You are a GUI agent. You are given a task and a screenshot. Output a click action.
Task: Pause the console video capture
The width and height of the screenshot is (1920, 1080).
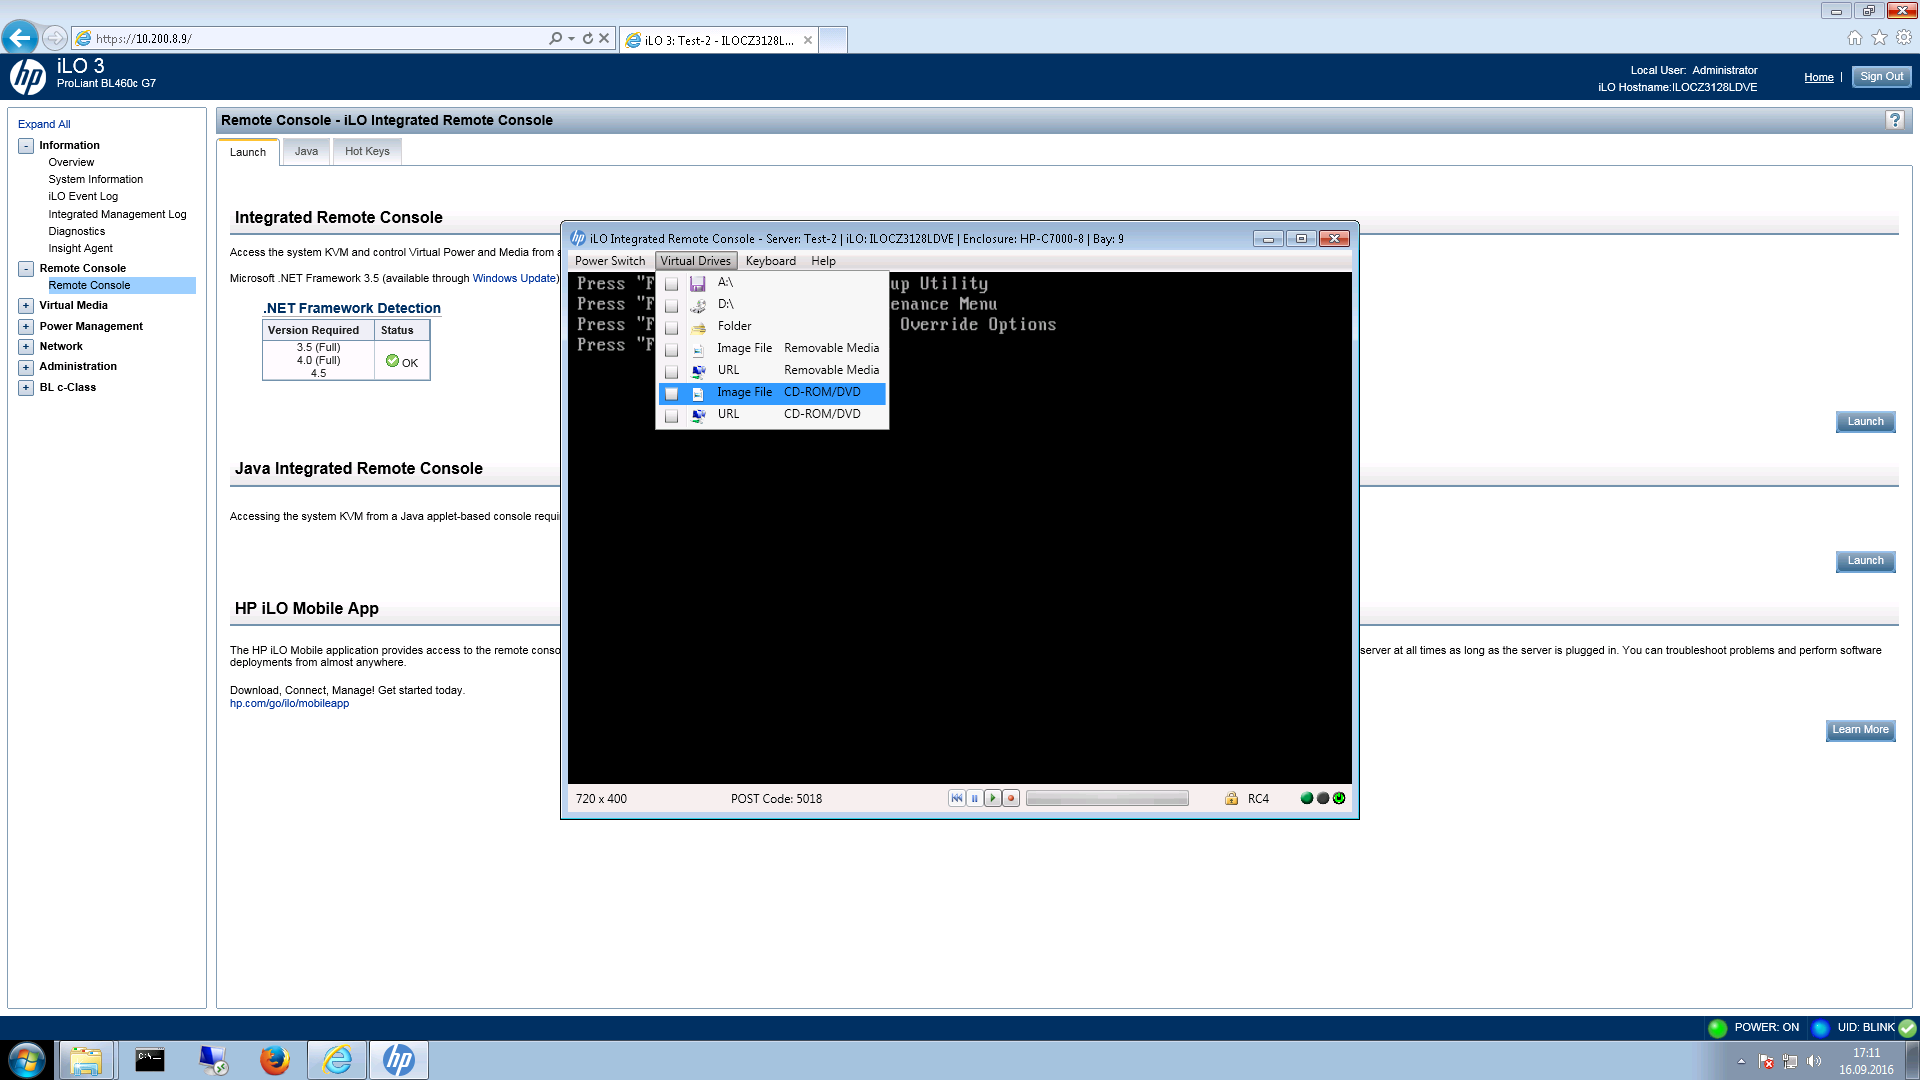(x=974, y=798)
